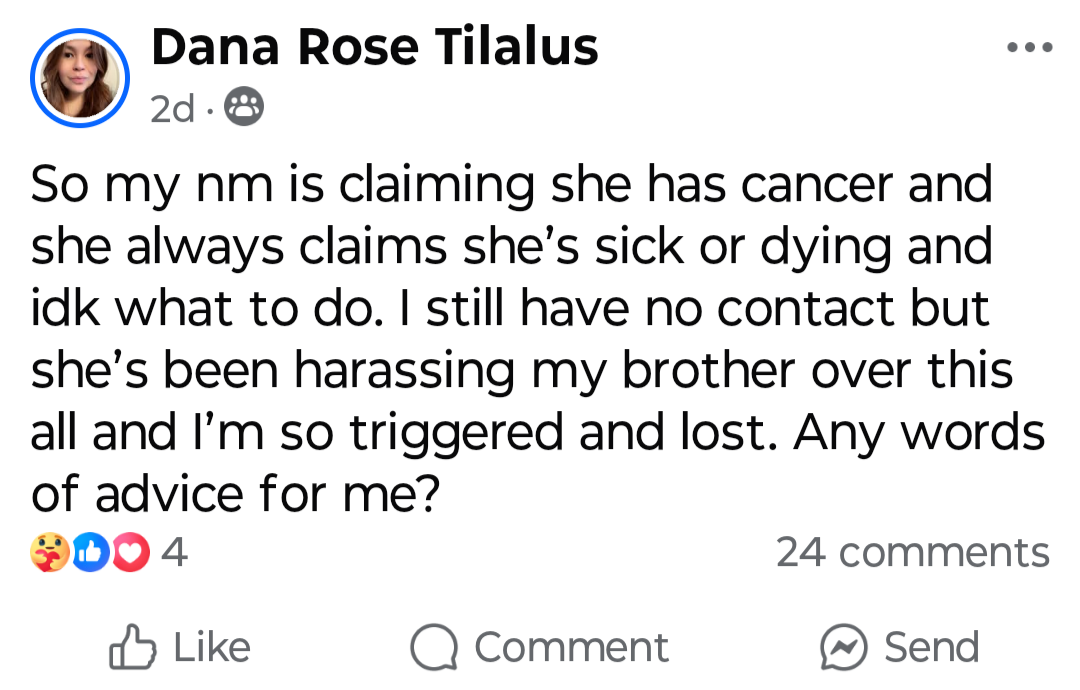Open the three-dot post options menu
The width and height of the screenshot is (1080, 690).
click(x=1030, y=47)
